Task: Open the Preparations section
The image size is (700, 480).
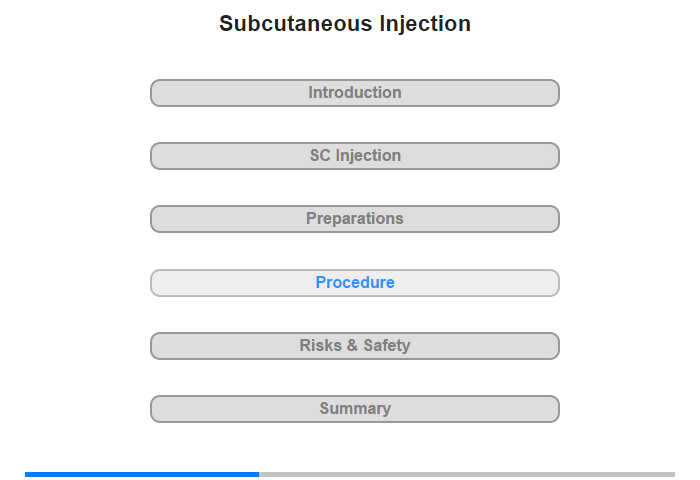Action: (355, 219)
